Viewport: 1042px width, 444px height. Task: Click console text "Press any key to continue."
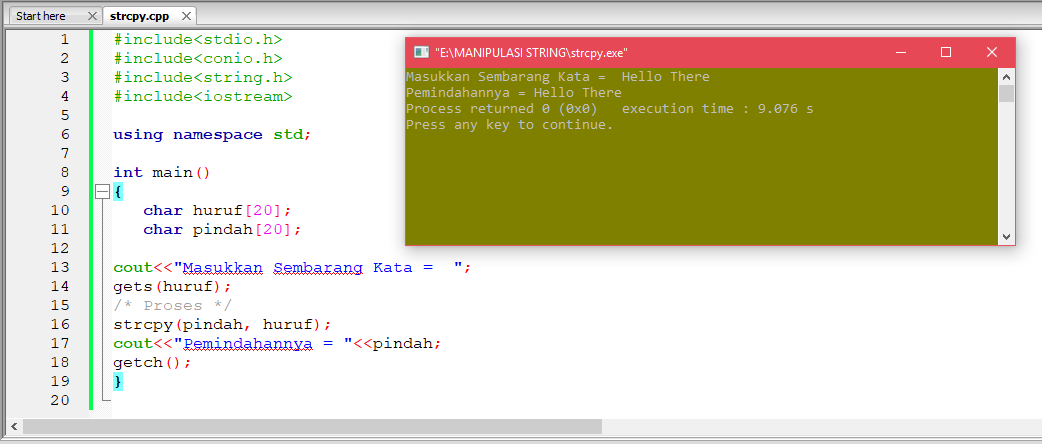pyautogui.click(x=510, y=124)
